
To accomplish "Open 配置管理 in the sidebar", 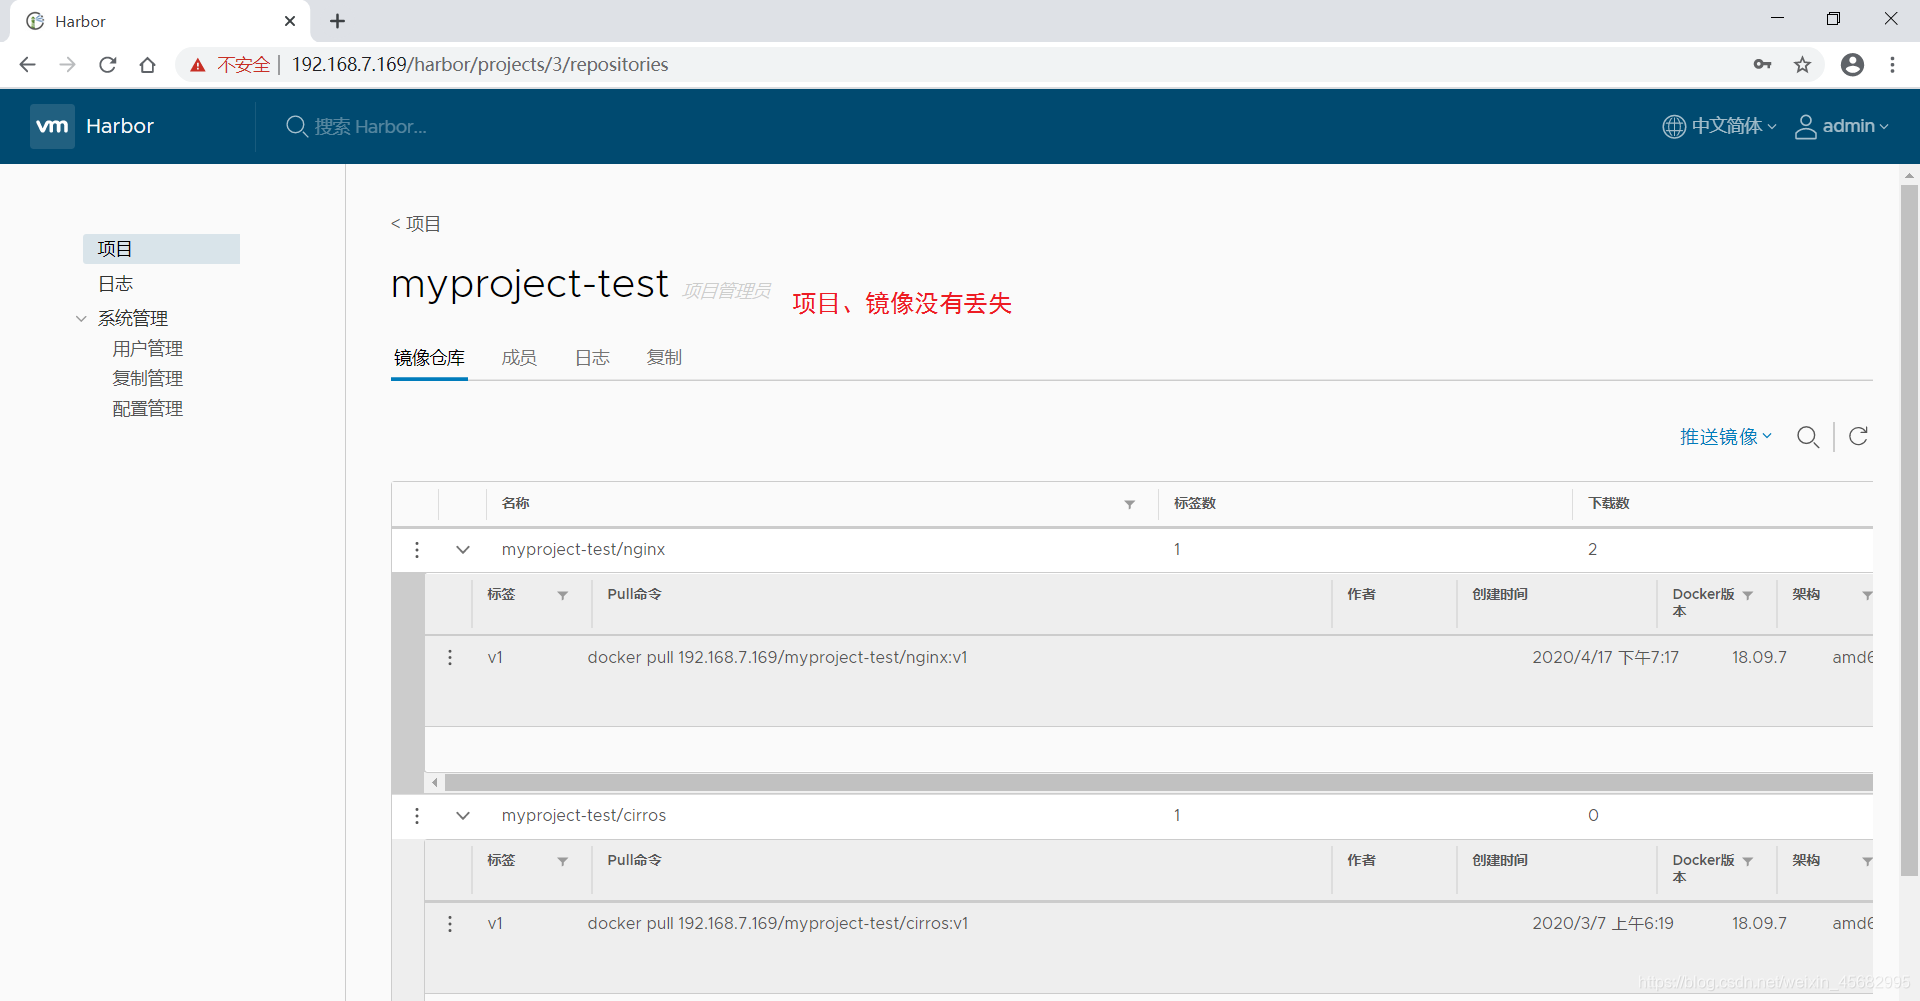I will tap(148, 409).
